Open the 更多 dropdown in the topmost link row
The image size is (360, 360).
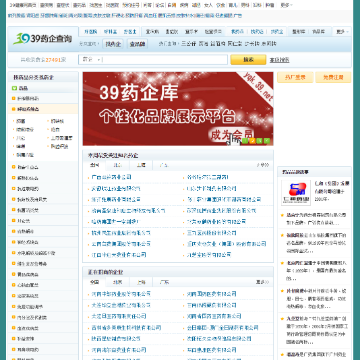pyautogui.click(x=286, y=5)
